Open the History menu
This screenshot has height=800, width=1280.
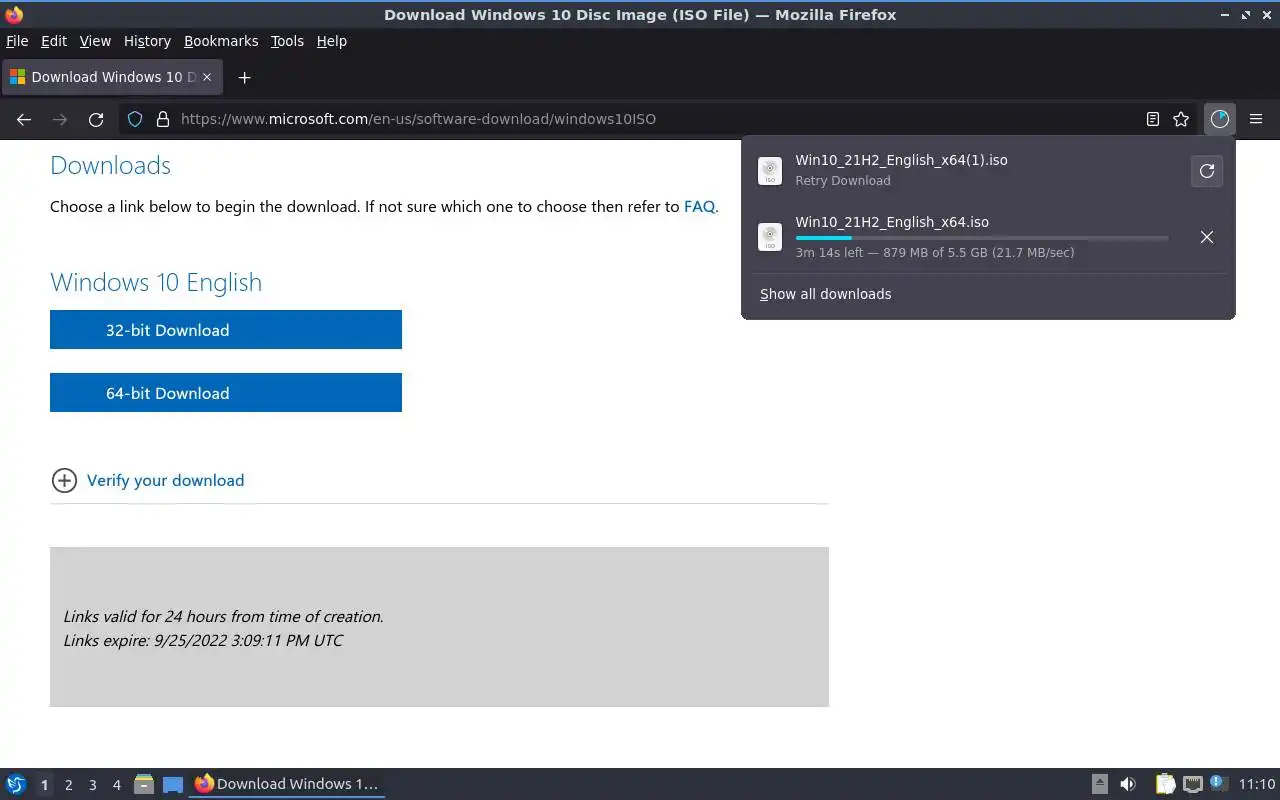coord(147,41)
